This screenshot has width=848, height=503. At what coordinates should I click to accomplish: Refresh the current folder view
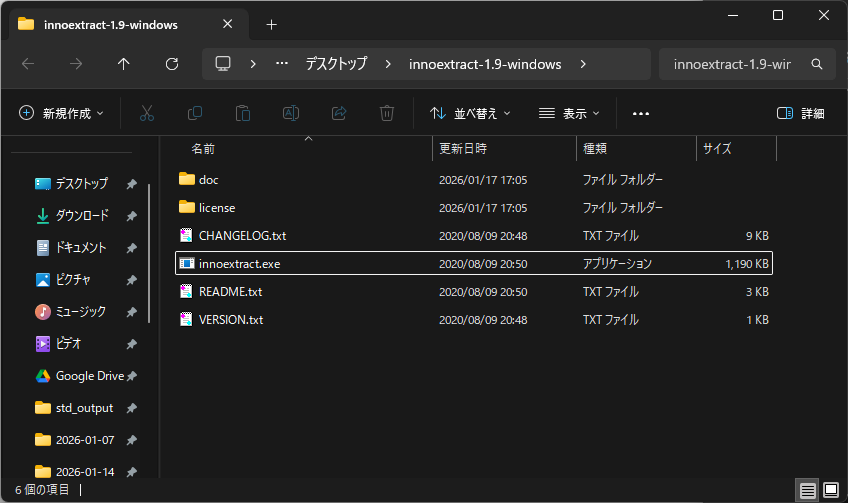pyautogui.click(x=172, y=64)
